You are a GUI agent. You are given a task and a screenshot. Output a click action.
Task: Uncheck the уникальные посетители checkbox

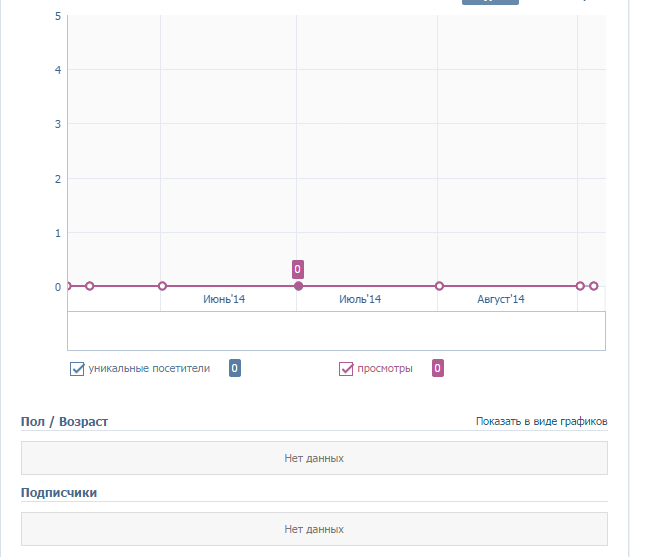77,369
